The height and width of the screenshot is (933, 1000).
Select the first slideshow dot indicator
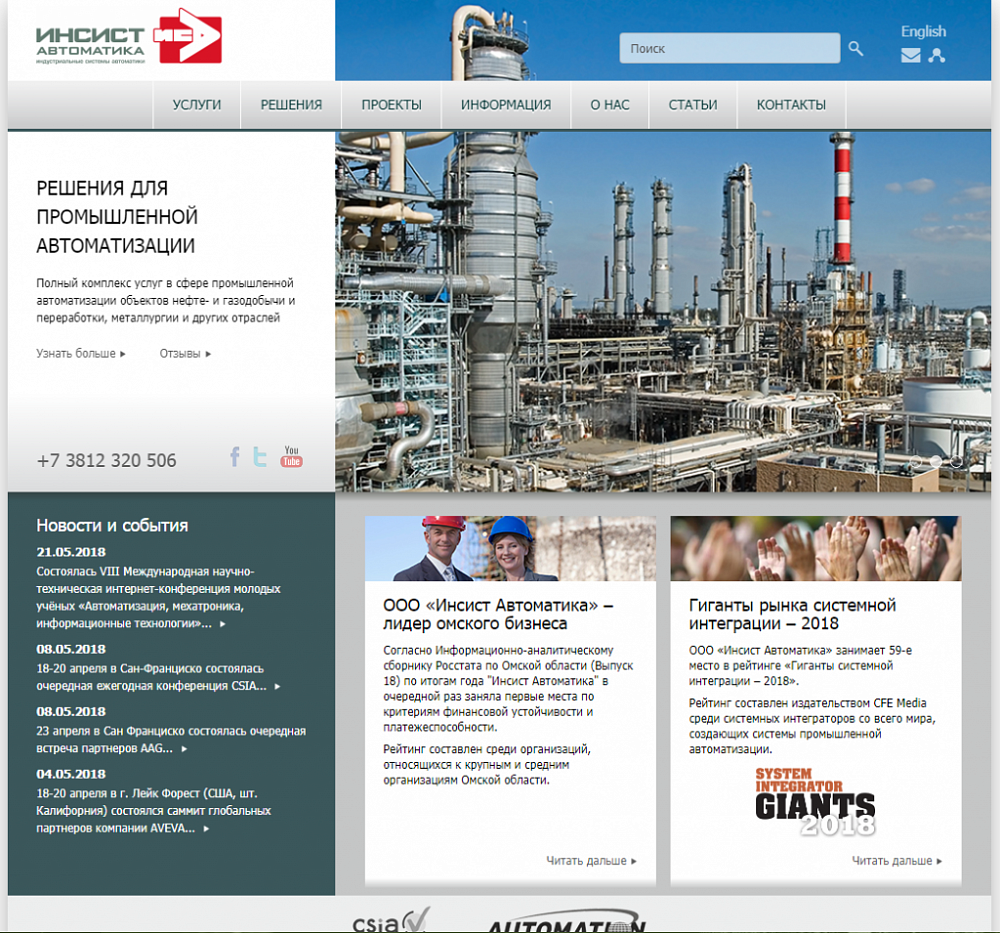pyautogui.click(x=915, y=462)
